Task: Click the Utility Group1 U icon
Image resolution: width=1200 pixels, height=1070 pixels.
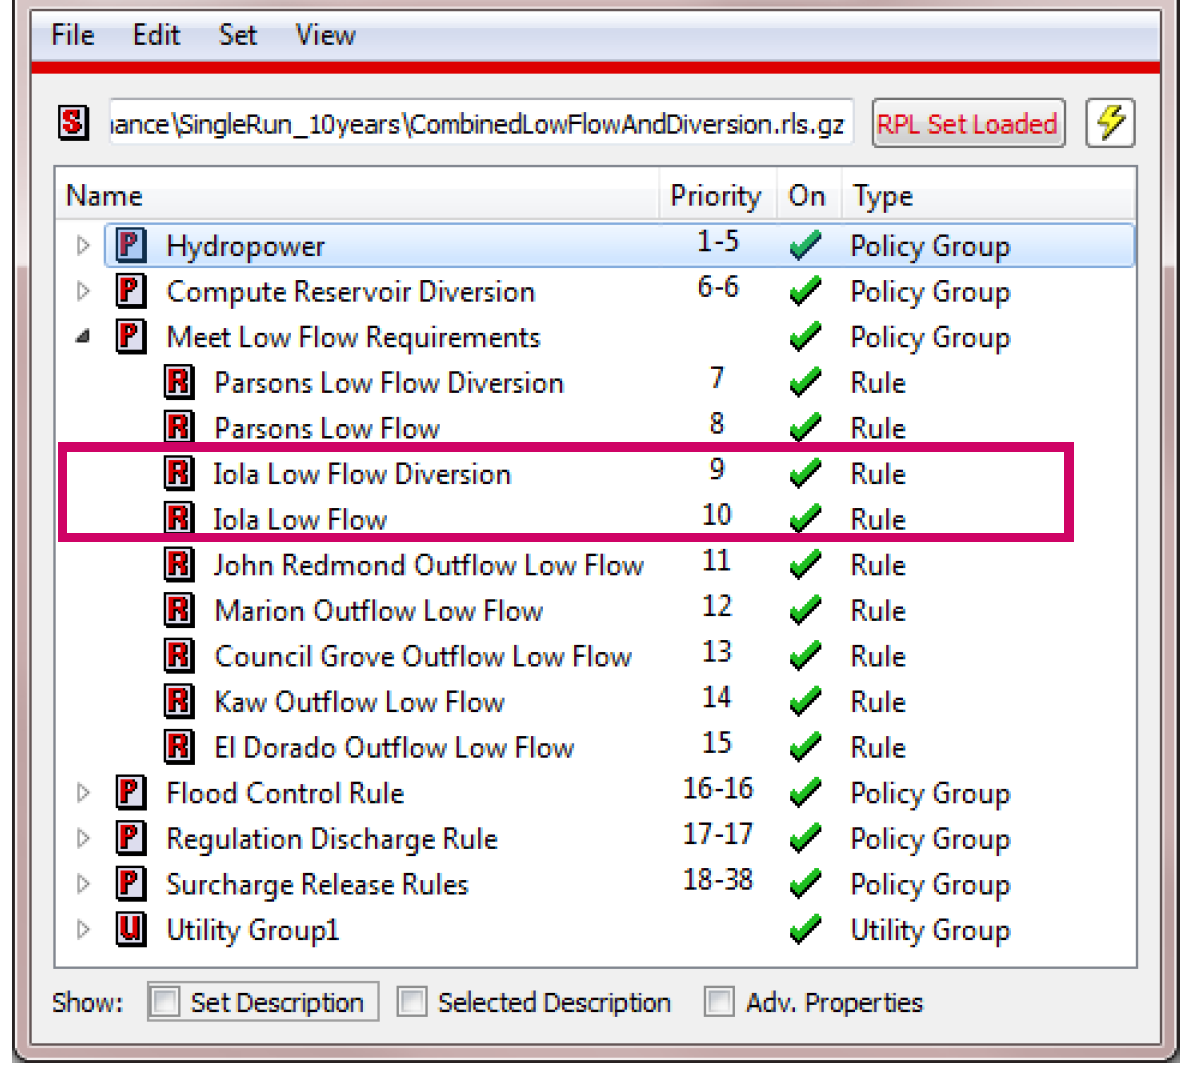Action: 130,929
